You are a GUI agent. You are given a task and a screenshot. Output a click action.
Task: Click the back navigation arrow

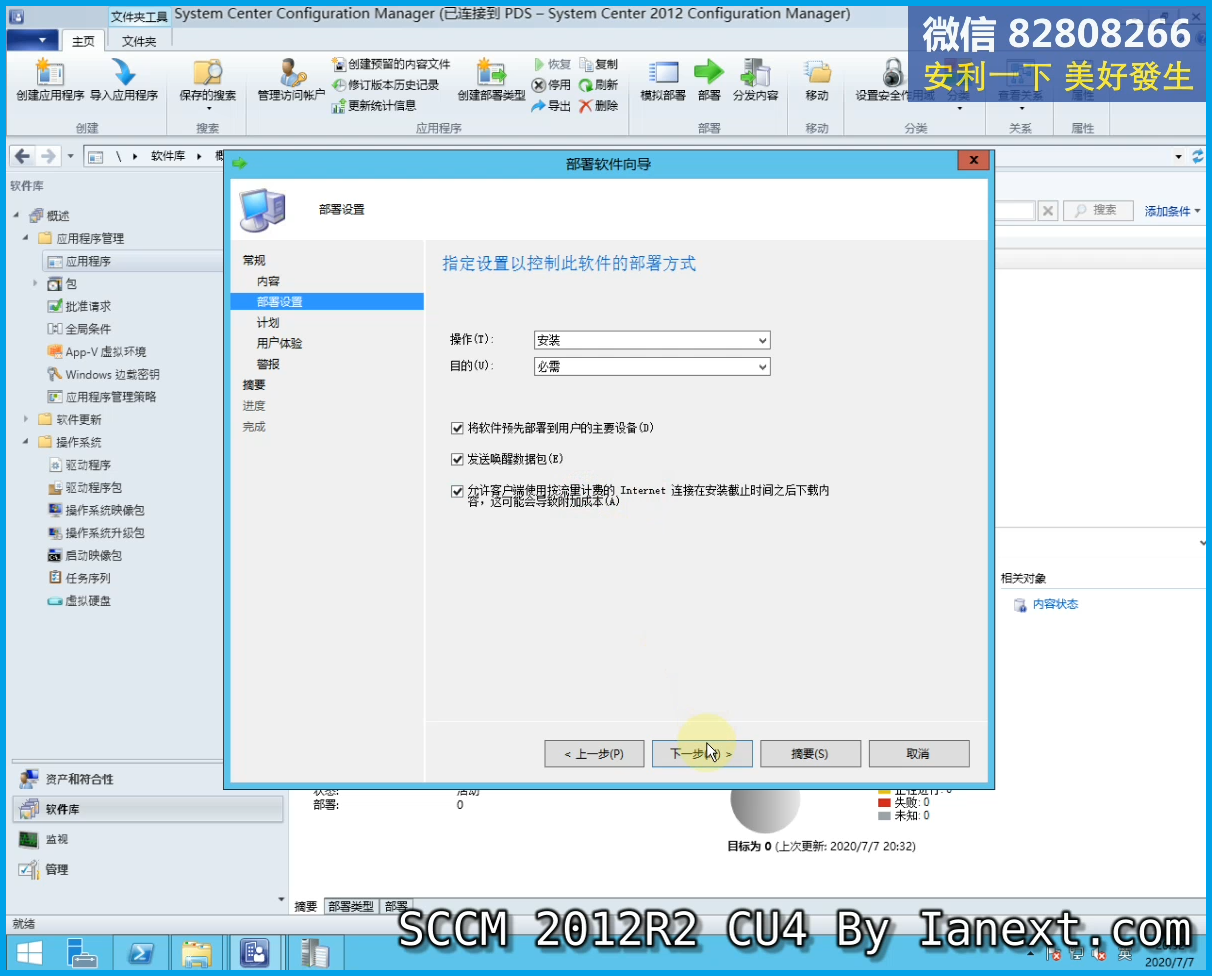[x=22, y=156]
